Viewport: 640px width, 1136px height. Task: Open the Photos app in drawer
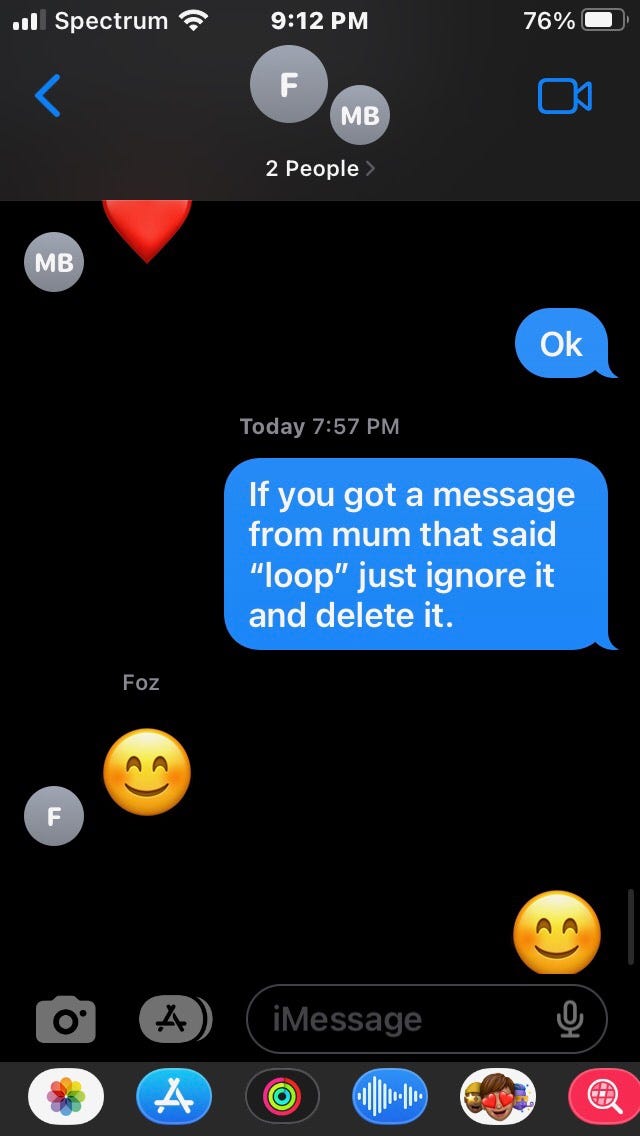66,1097
